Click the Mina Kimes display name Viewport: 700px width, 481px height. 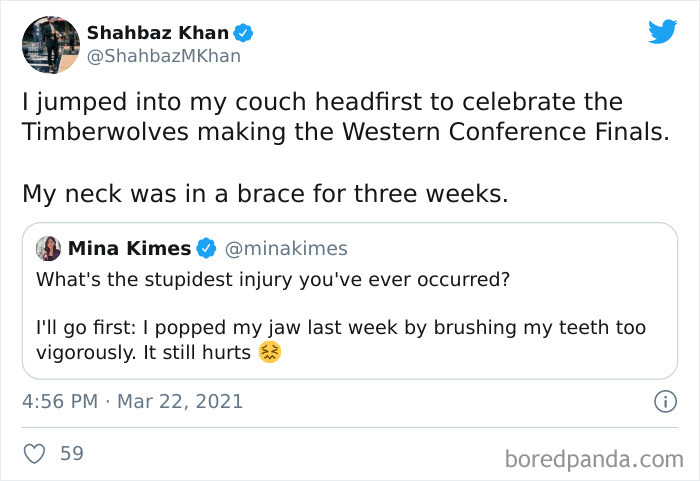pyautogui.click(x=129, y=248)
